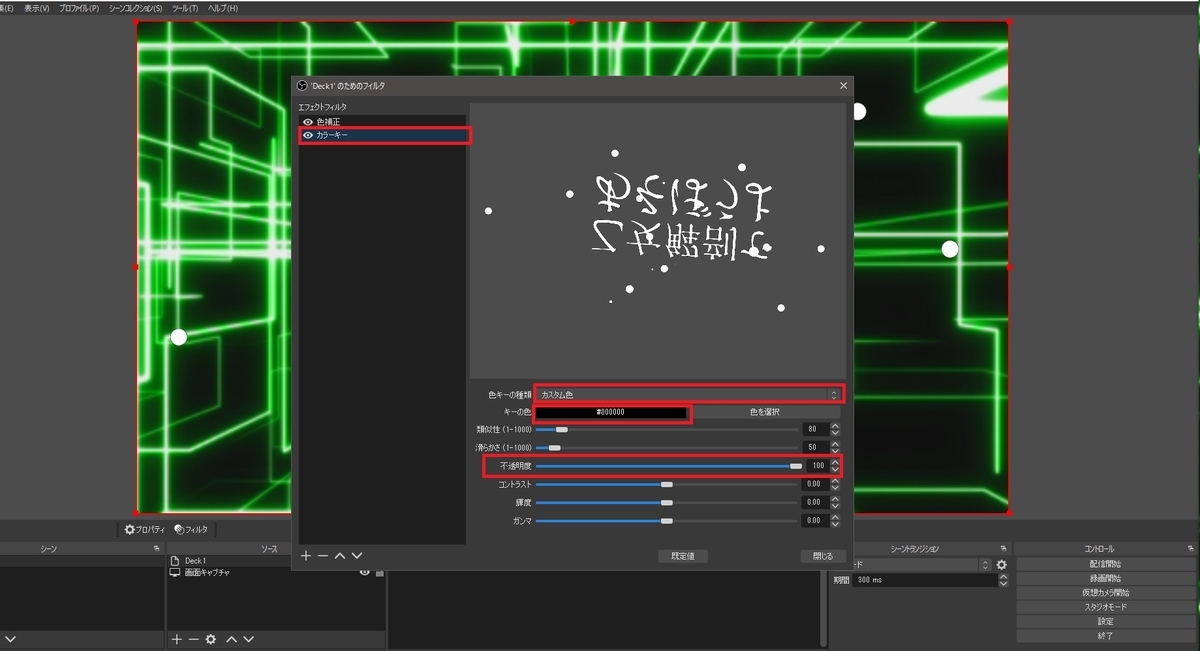Undock the シーントランジション panel with its float icon
Image resolution: width=1200 pixels, height=651 pixels.
(x=1003, y=549)
